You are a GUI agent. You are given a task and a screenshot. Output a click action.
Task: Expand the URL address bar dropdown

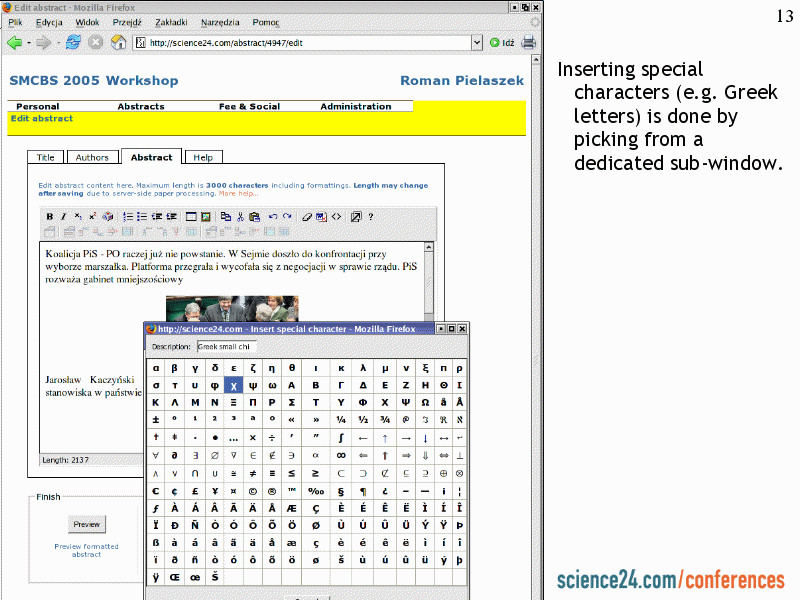pos(477,42)
